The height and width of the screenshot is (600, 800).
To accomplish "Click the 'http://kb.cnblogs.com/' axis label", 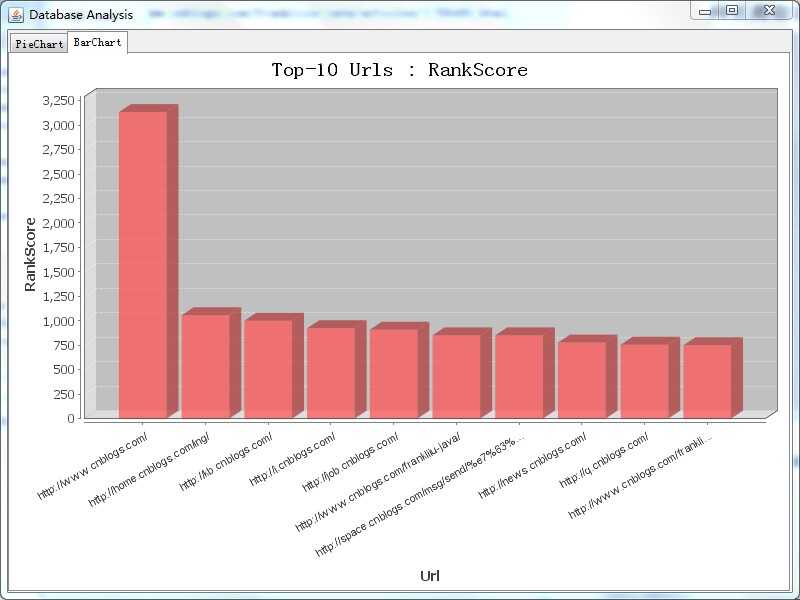I will [226, 462].
